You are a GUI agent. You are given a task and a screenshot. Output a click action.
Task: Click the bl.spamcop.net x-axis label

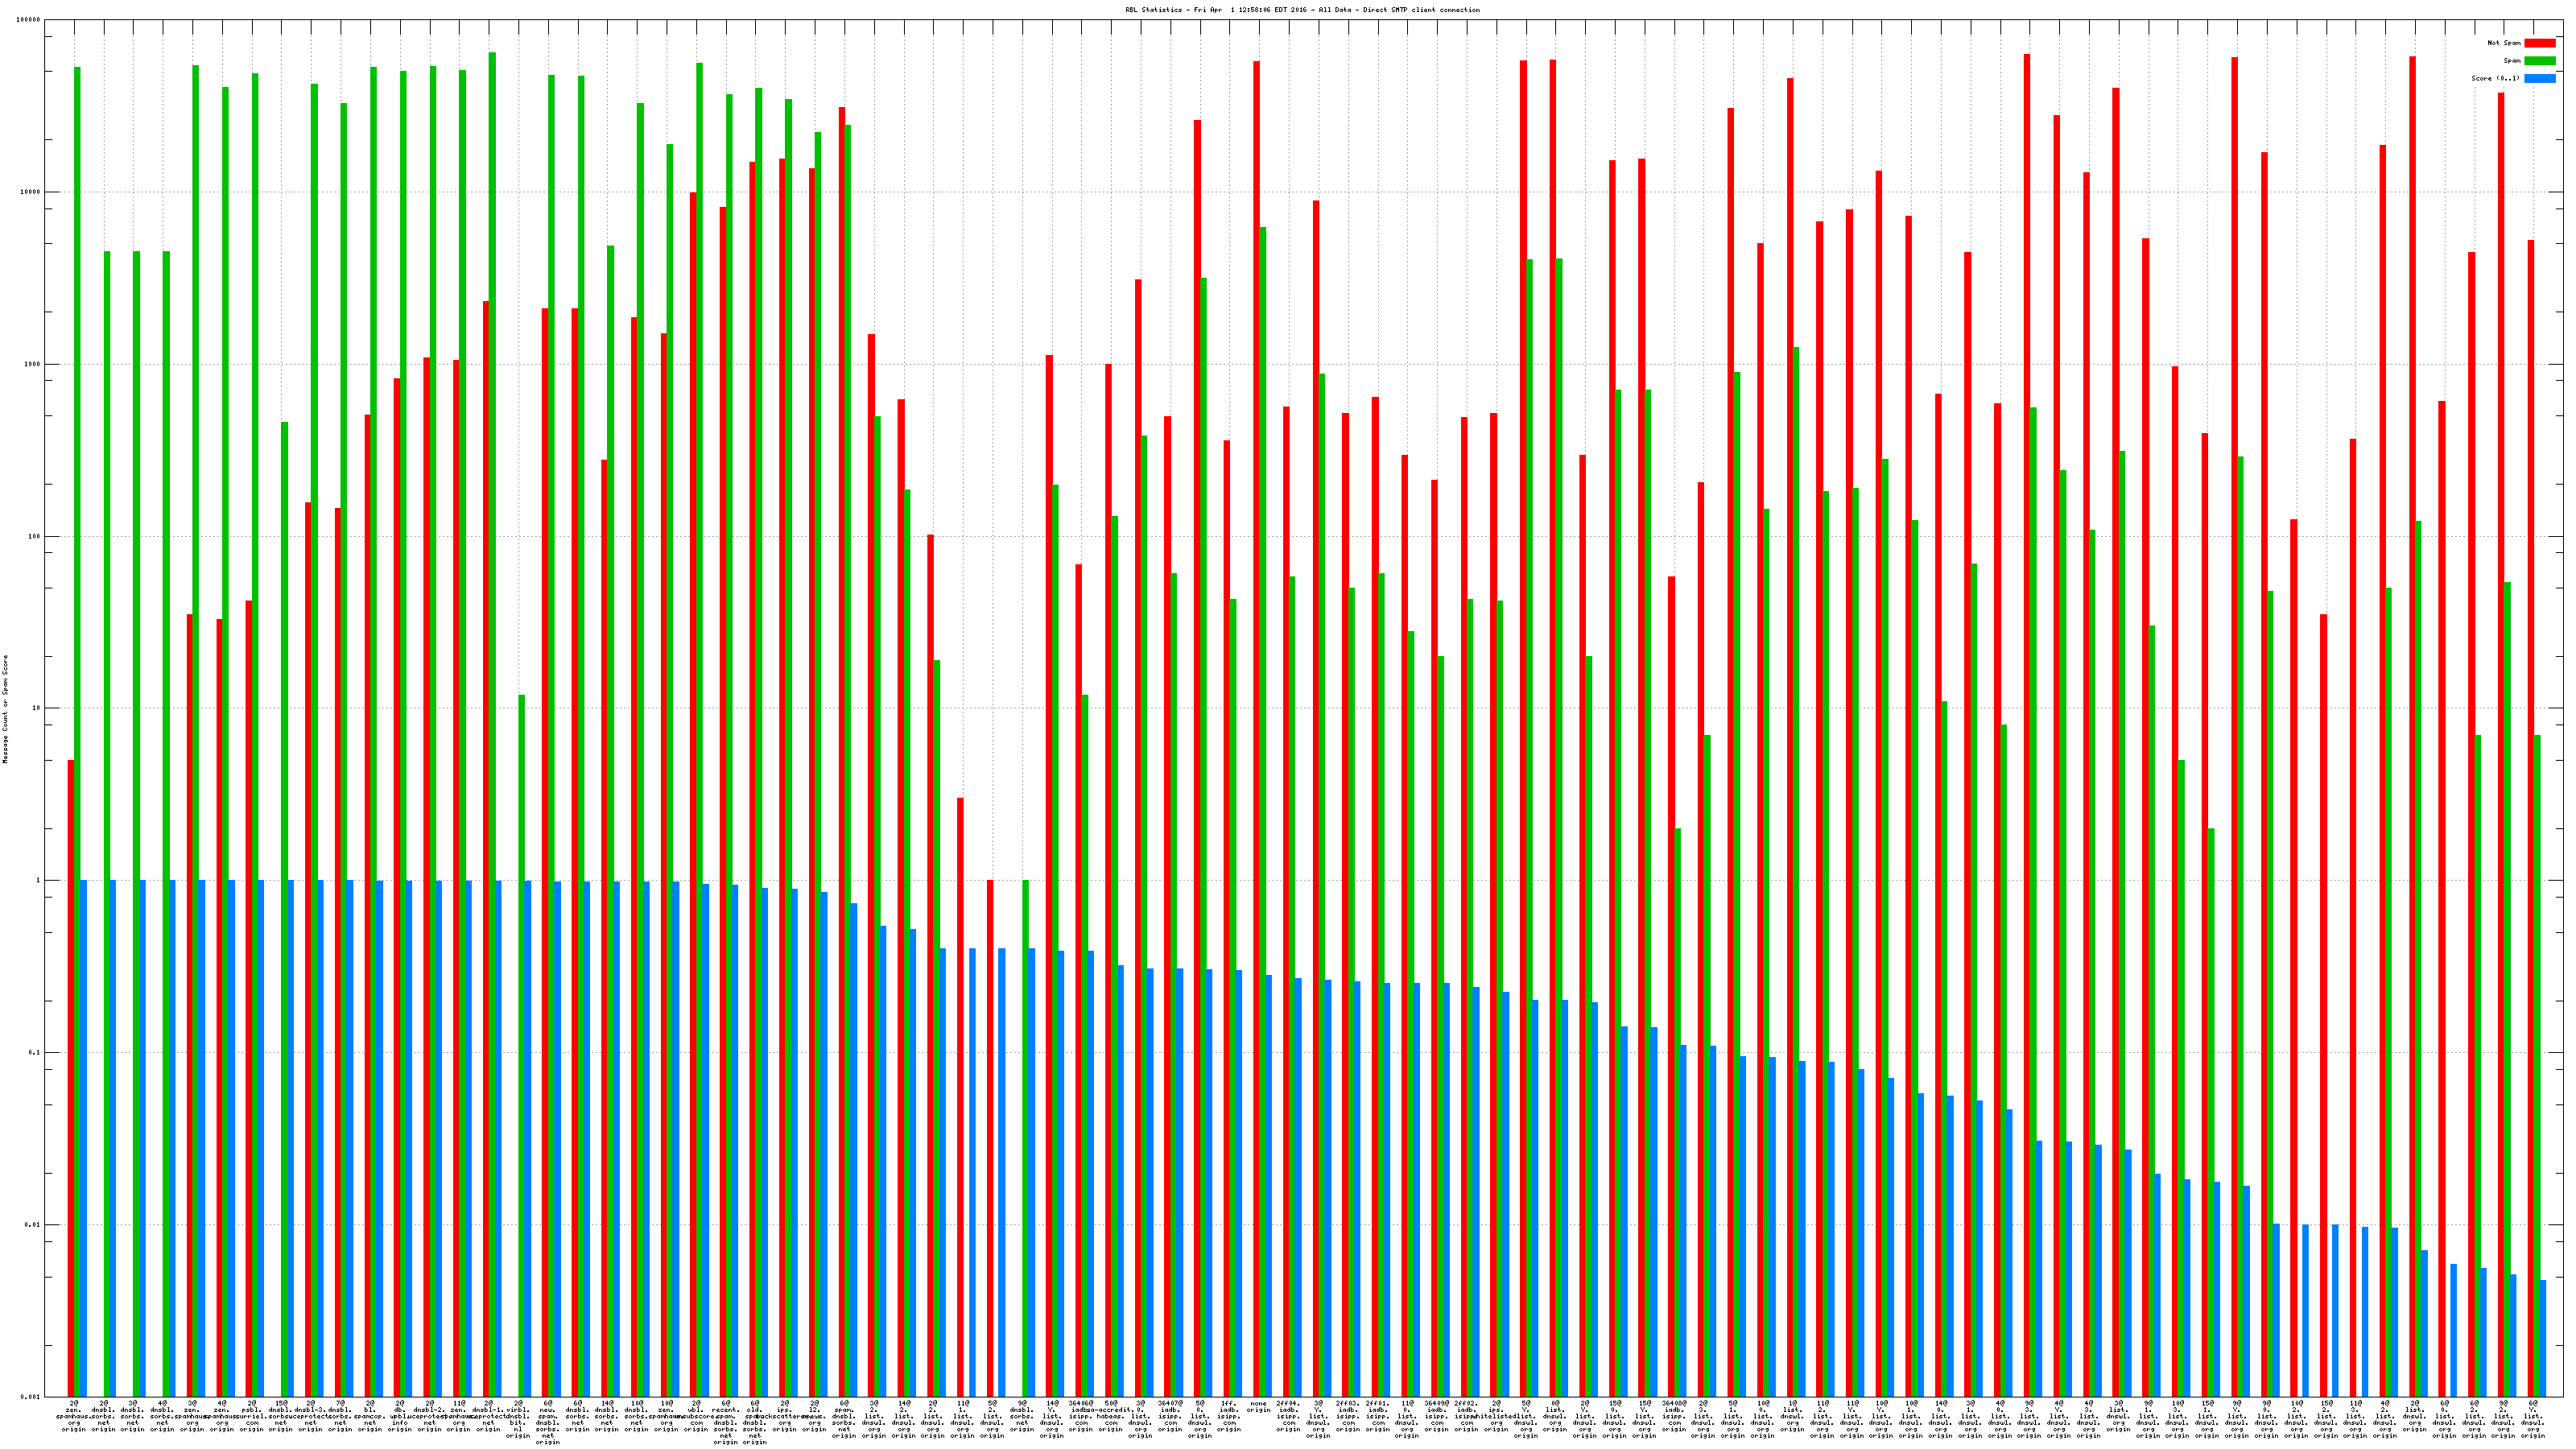pos(370,1416)
